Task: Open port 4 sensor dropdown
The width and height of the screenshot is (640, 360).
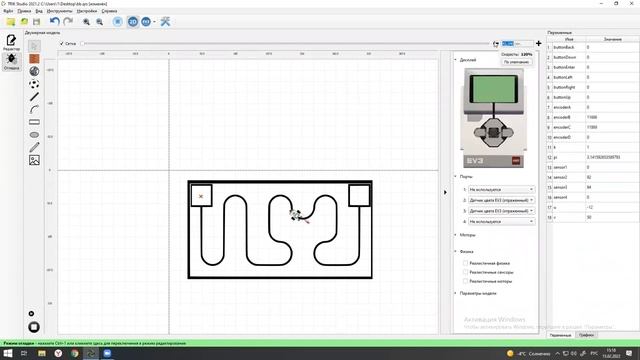Action: click(501, 221)
